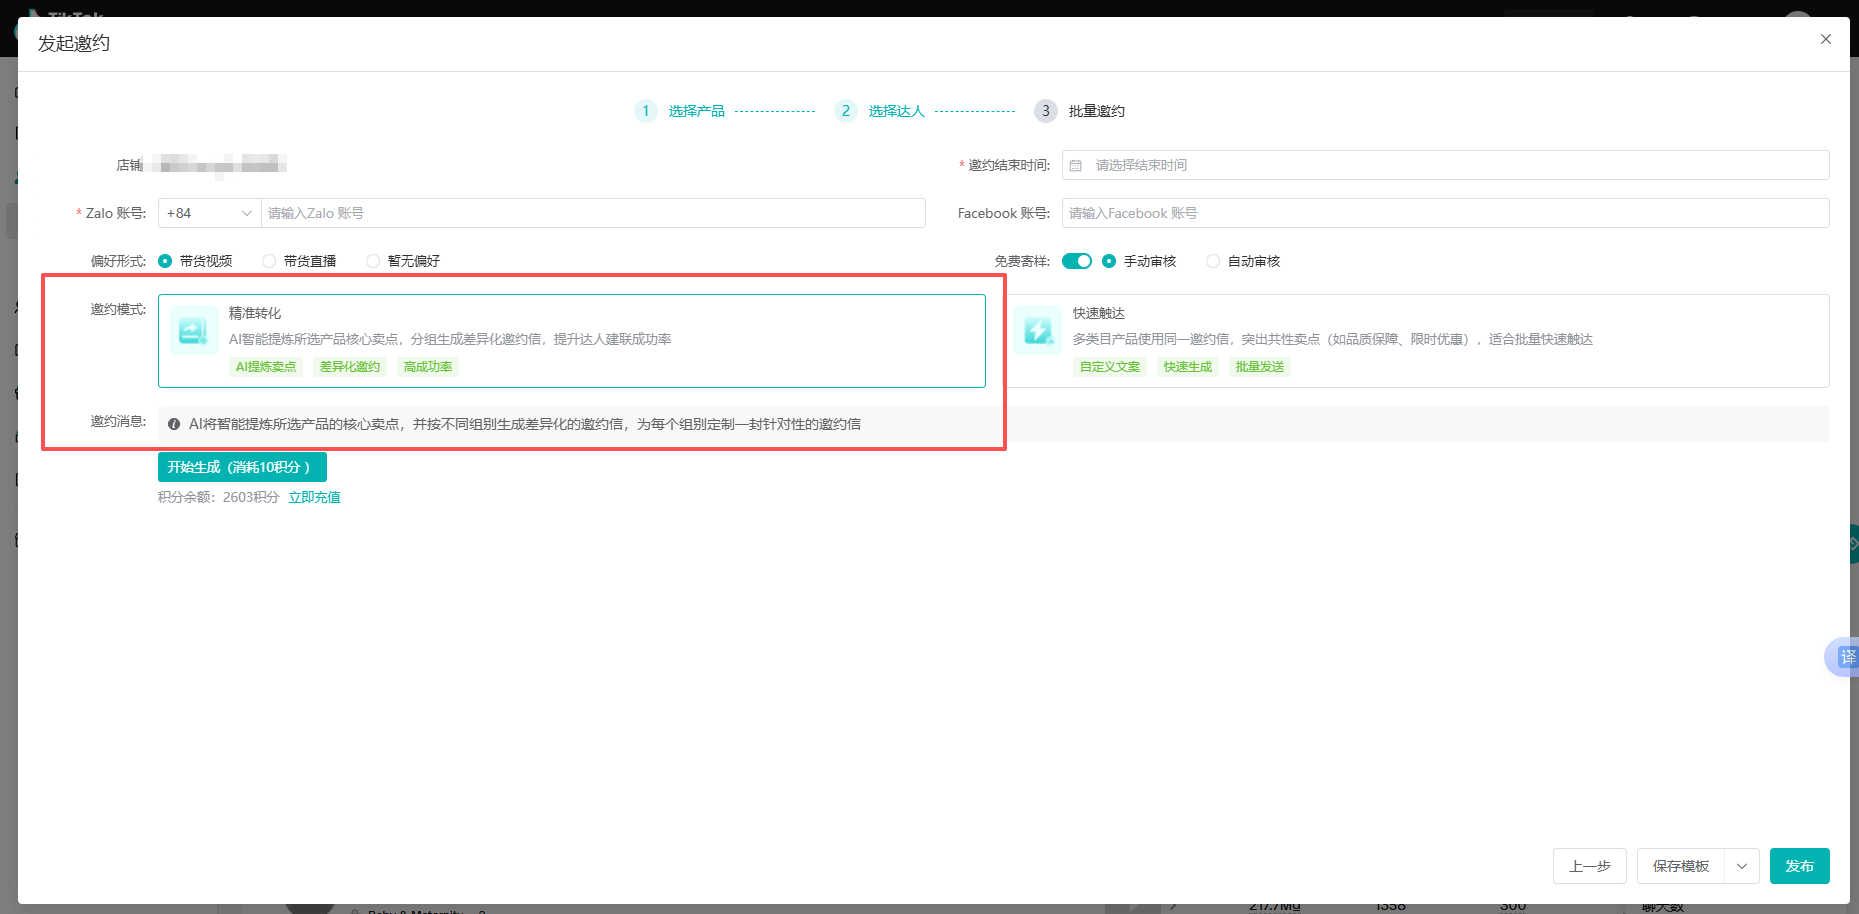Screen dimensions: 1859x914
Task: Click the 快速触达 lightning icon
Action: point(1038,328)
